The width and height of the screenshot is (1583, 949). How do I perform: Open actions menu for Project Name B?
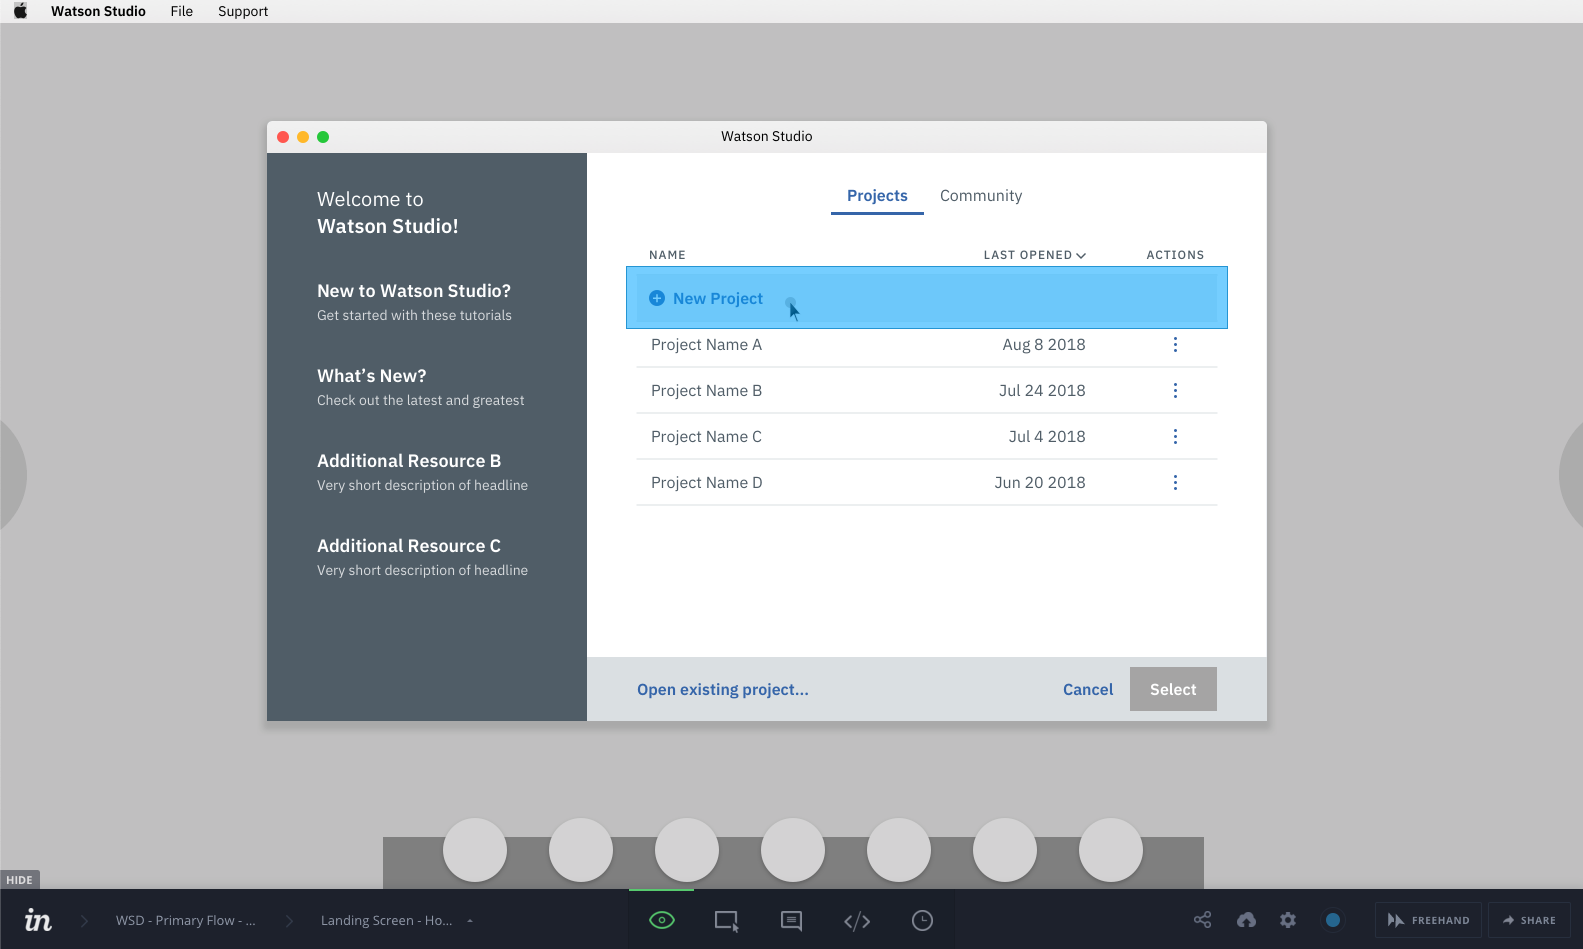point(1175,391)
